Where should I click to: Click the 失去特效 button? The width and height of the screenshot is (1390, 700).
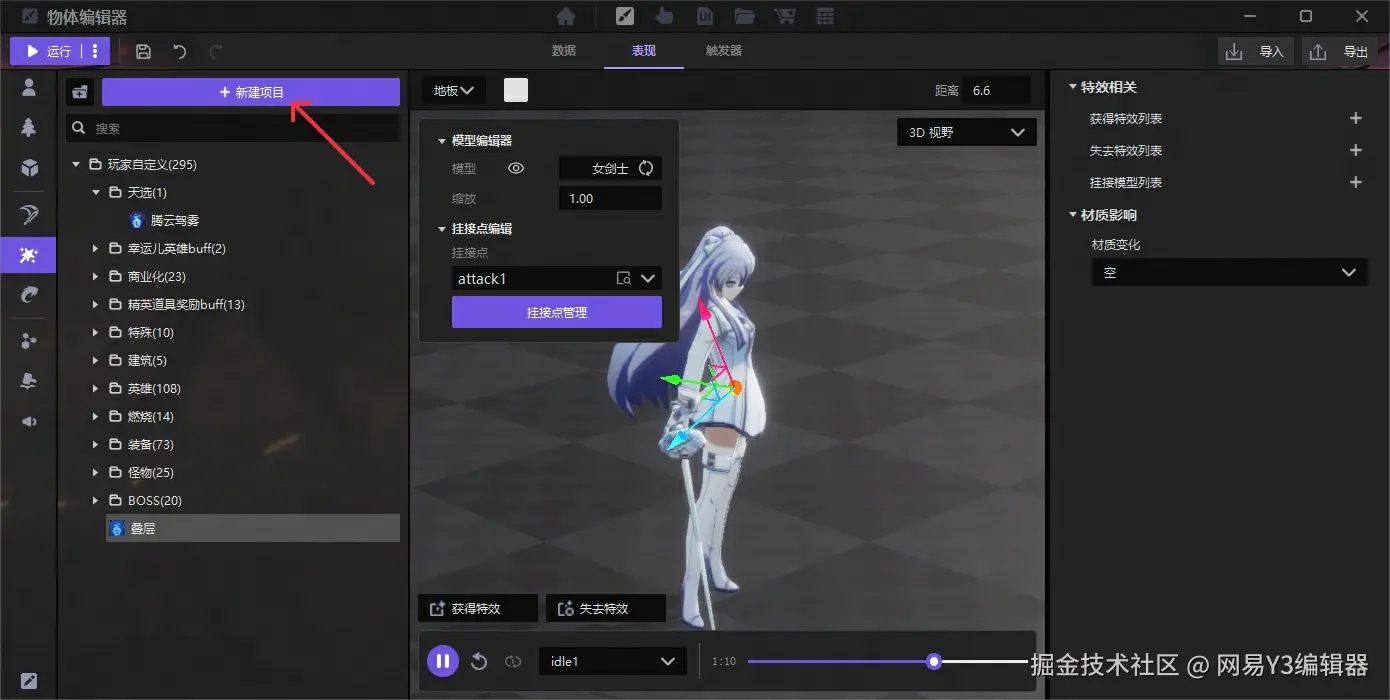click(x=606, y=608)
